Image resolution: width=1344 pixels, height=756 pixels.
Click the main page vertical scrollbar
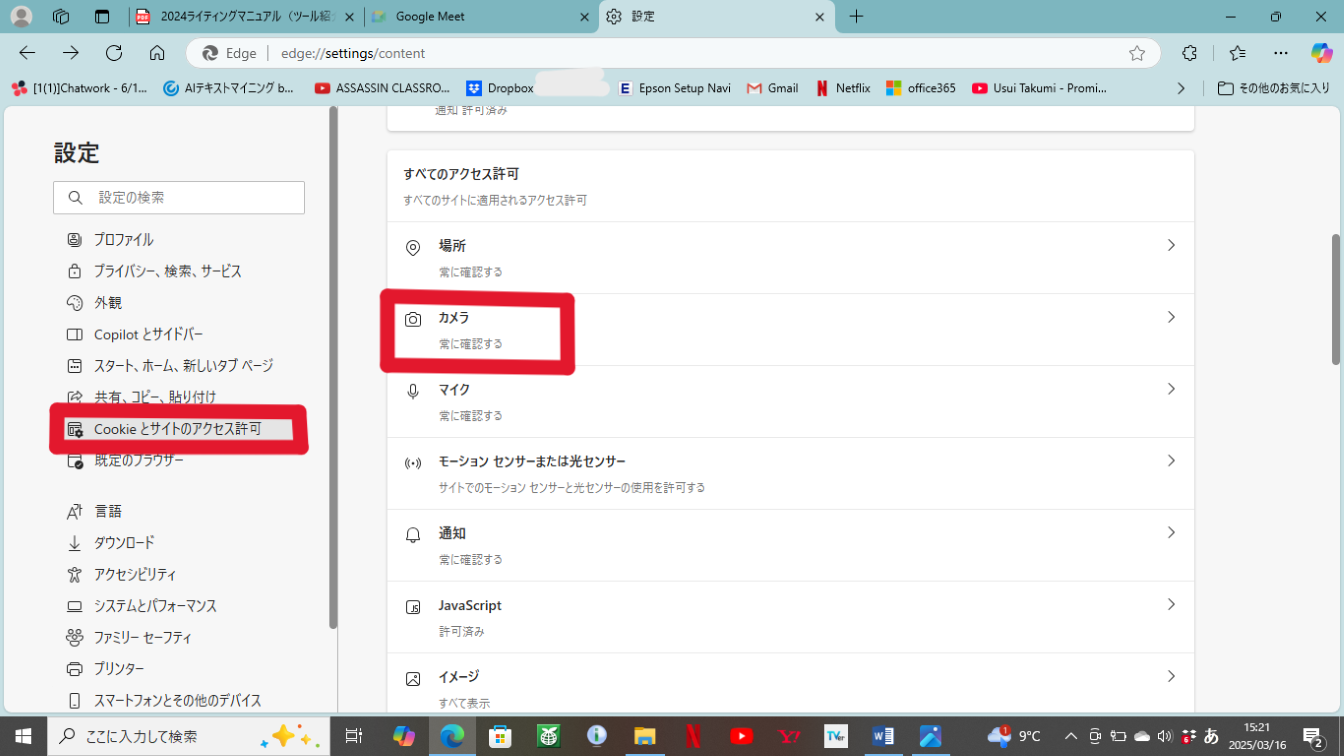(x=1335, y=300)
